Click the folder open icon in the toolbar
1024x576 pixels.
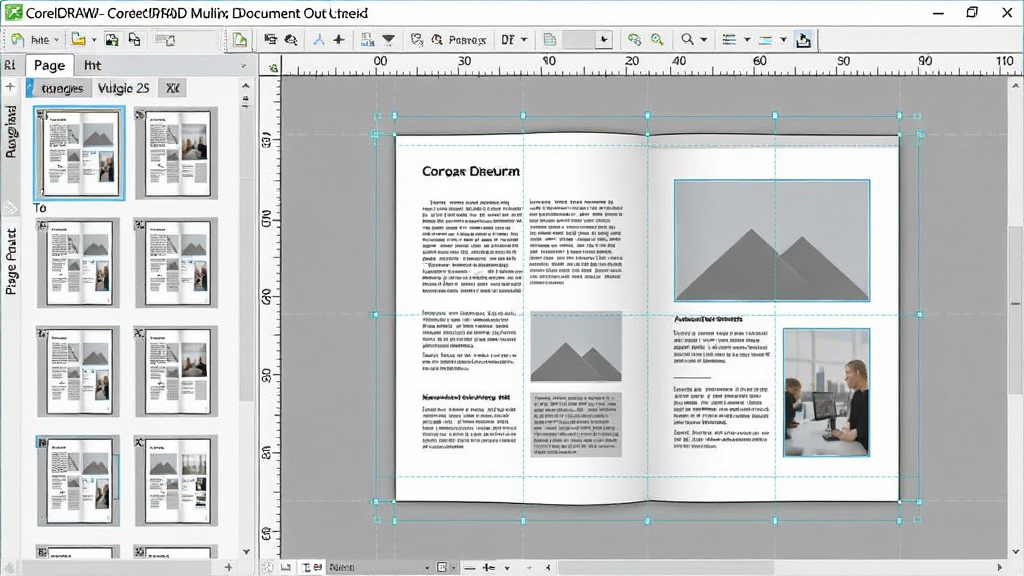point(78,40)
